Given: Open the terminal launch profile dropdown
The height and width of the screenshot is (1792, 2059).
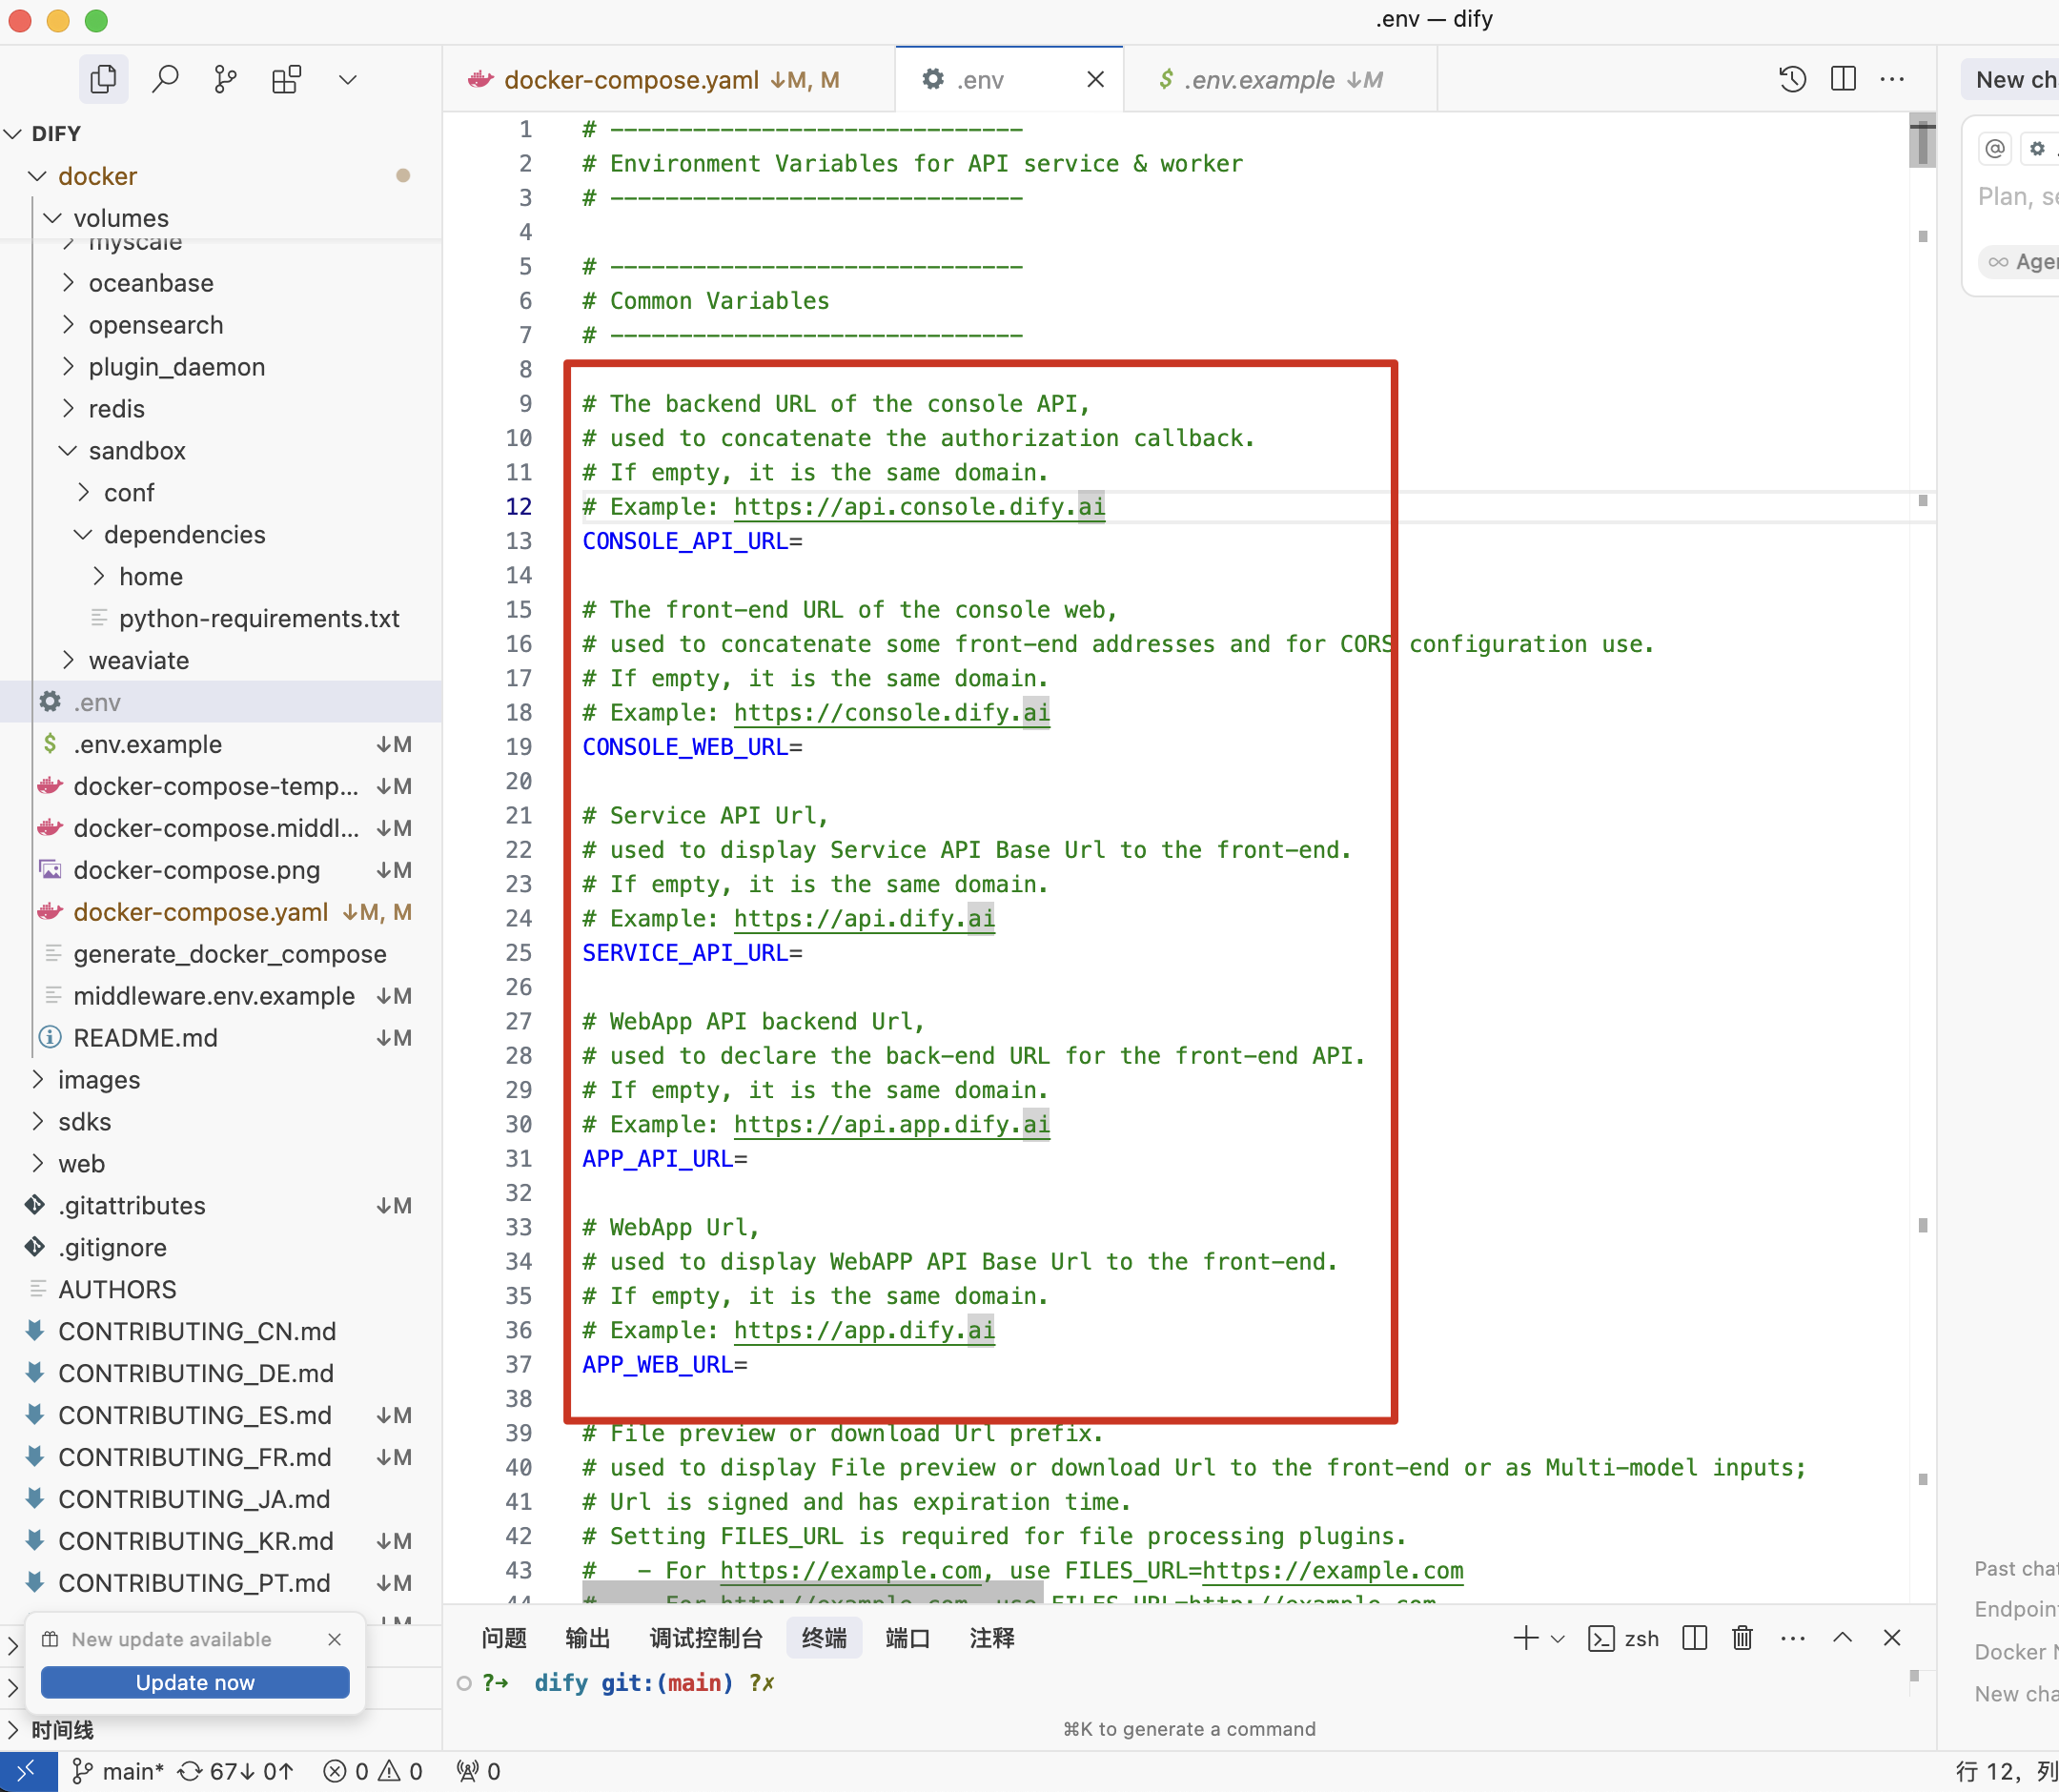Looking at the screenshot, I should click(1558, 1639).
